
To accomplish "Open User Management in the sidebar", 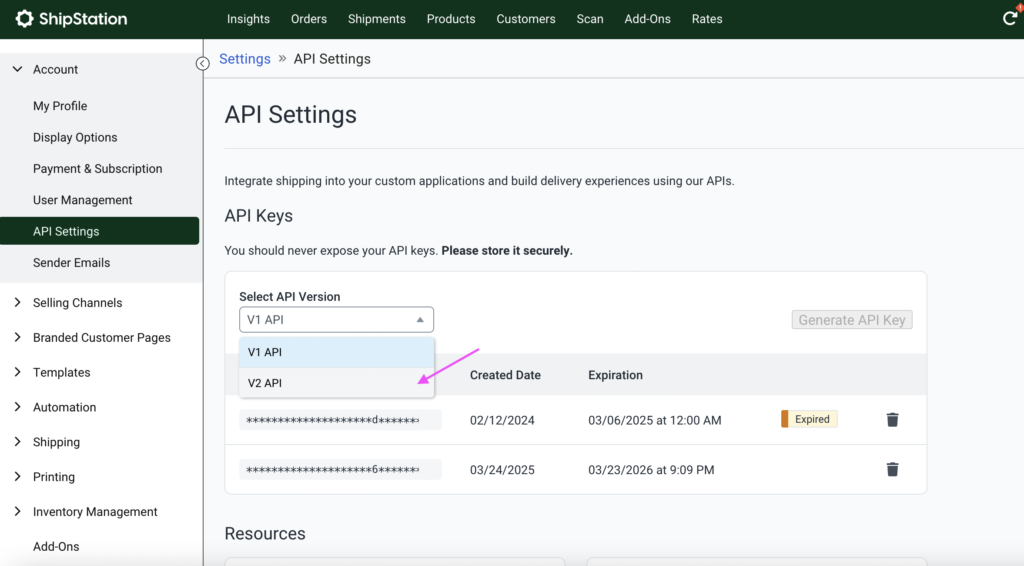I will tap(83, 200).
